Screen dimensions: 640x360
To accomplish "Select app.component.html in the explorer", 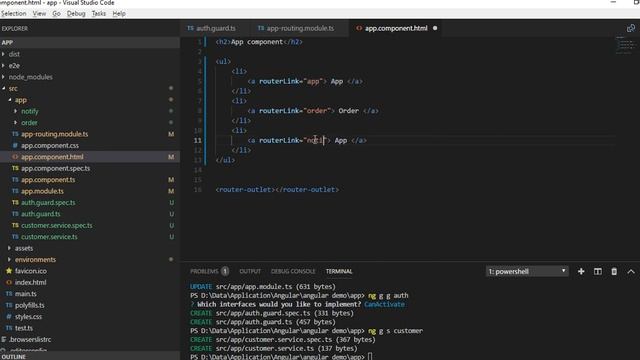I will coord(52,157).
